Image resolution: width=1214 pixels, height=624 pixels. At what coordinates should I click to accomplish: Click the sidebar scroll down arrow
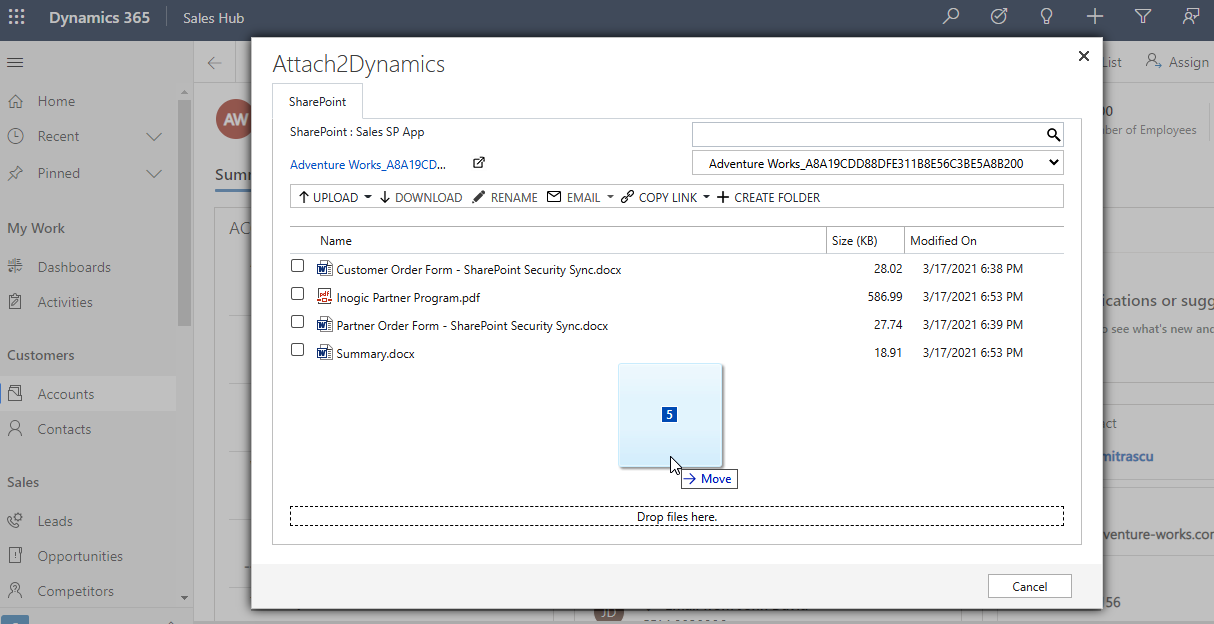coord(184,597)
